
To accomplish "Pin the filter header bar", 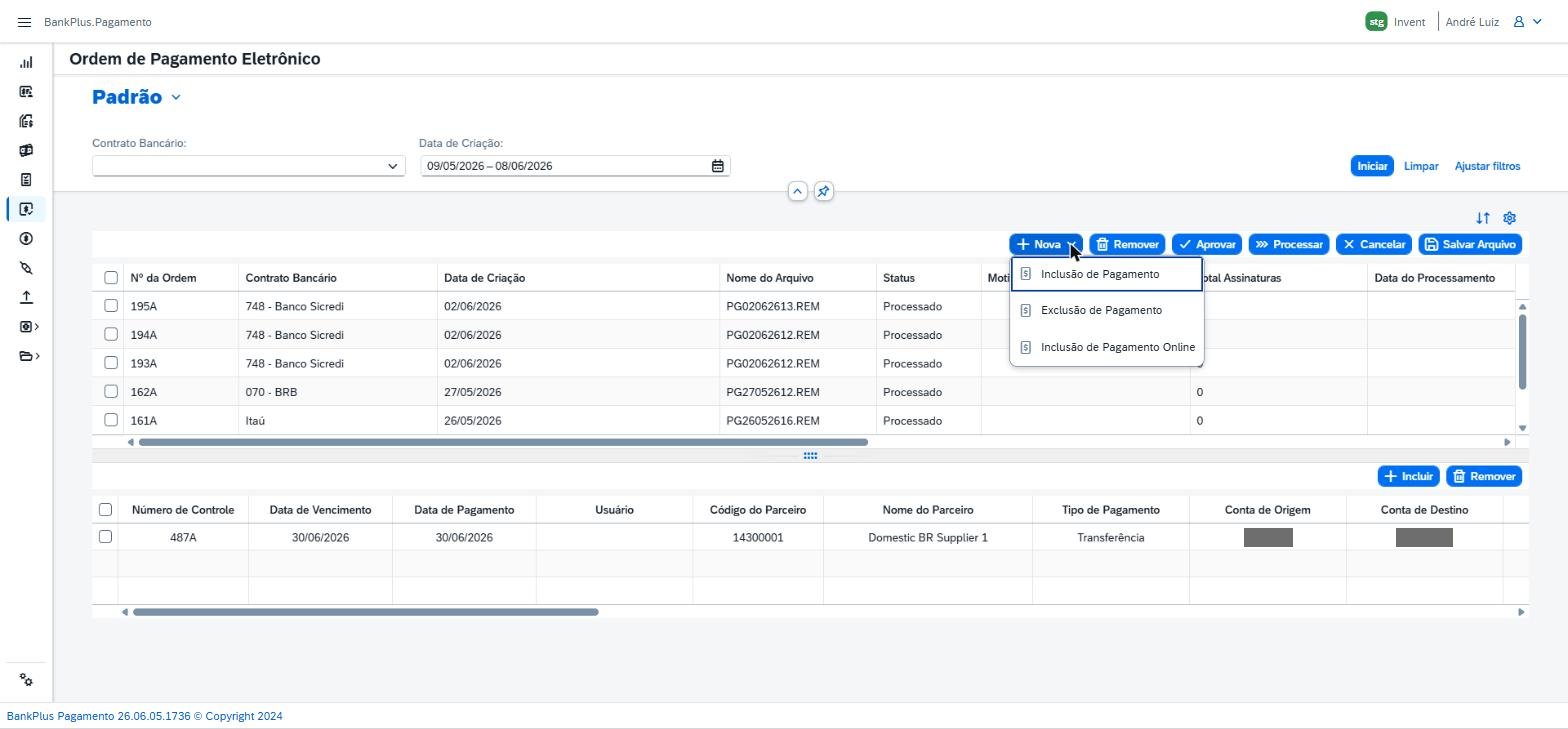I will pos(823,191).
